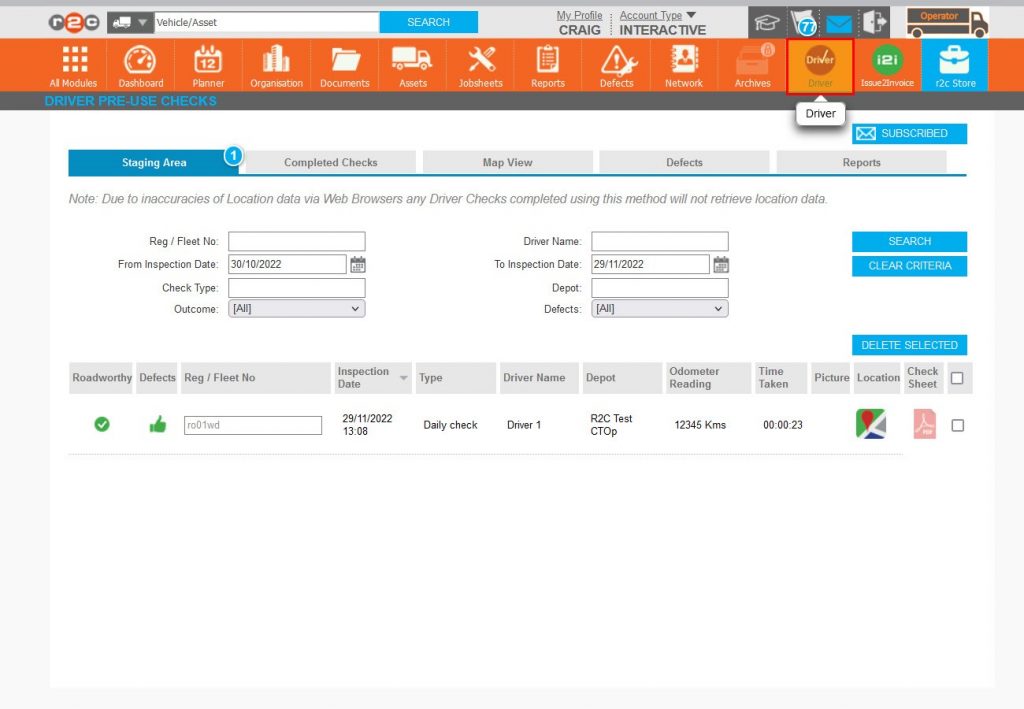
Task: Tick the checkbox for the Driver 1 row
Action: tap(958, 424)
